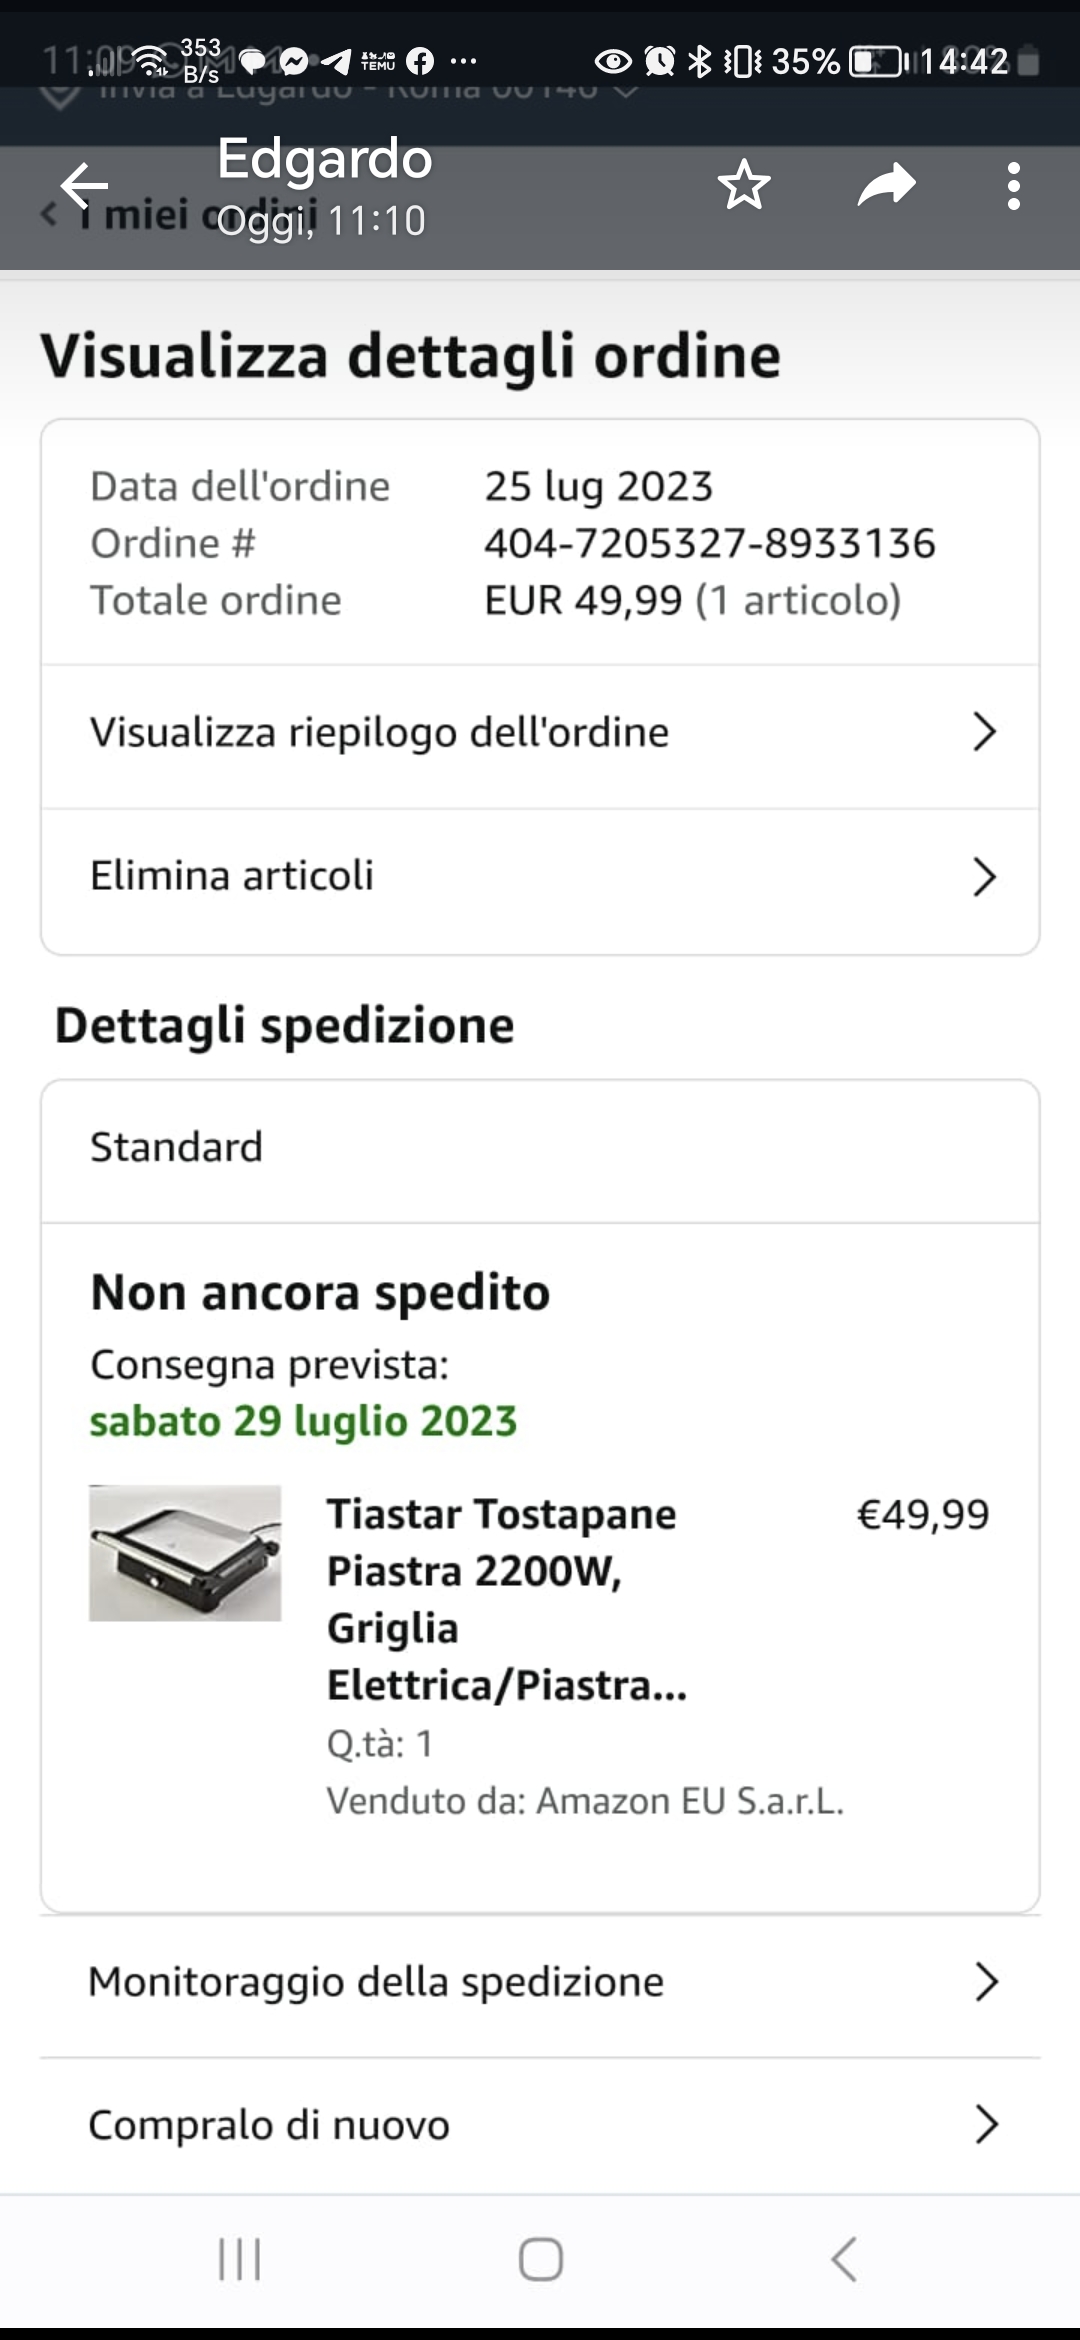This screenshot has width=1080, height=2340.
Task: Tap the Facebook notification icon in status bar
Action: pos(421,62)
